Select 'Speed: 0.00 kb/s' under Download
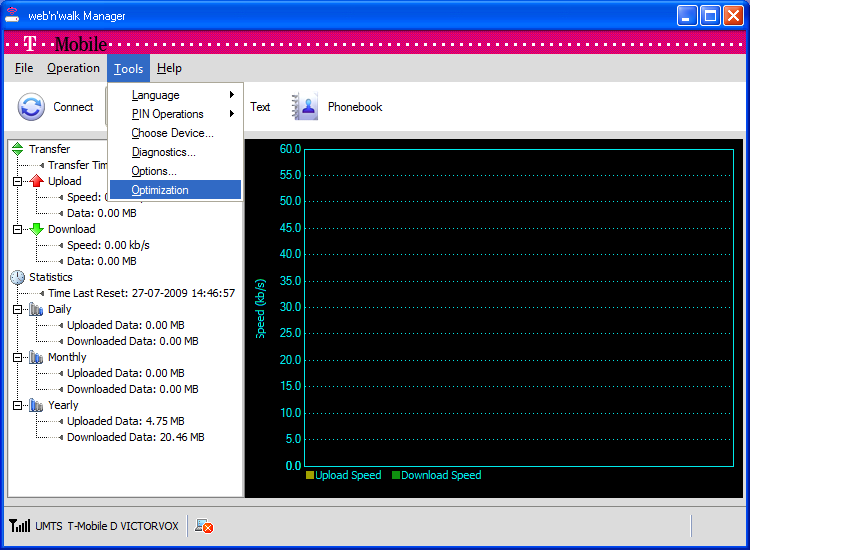864x550 pixels. point(108,245)
